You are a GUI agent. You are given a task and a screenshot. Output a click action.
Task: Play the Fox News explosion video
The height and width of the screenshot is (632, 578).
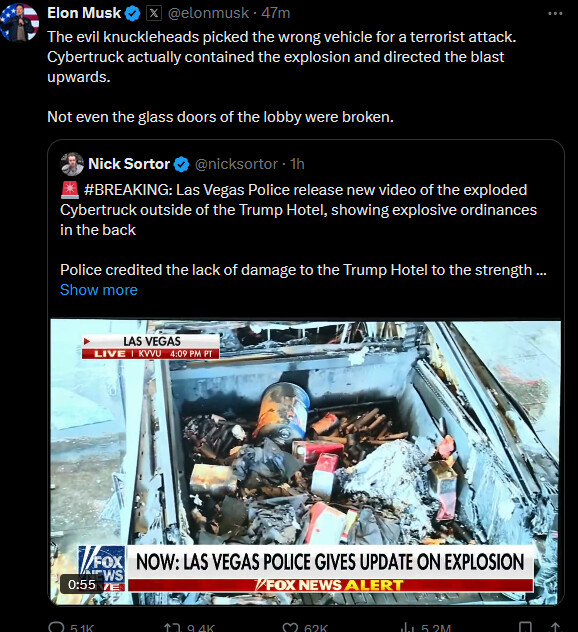click(306, 463)
